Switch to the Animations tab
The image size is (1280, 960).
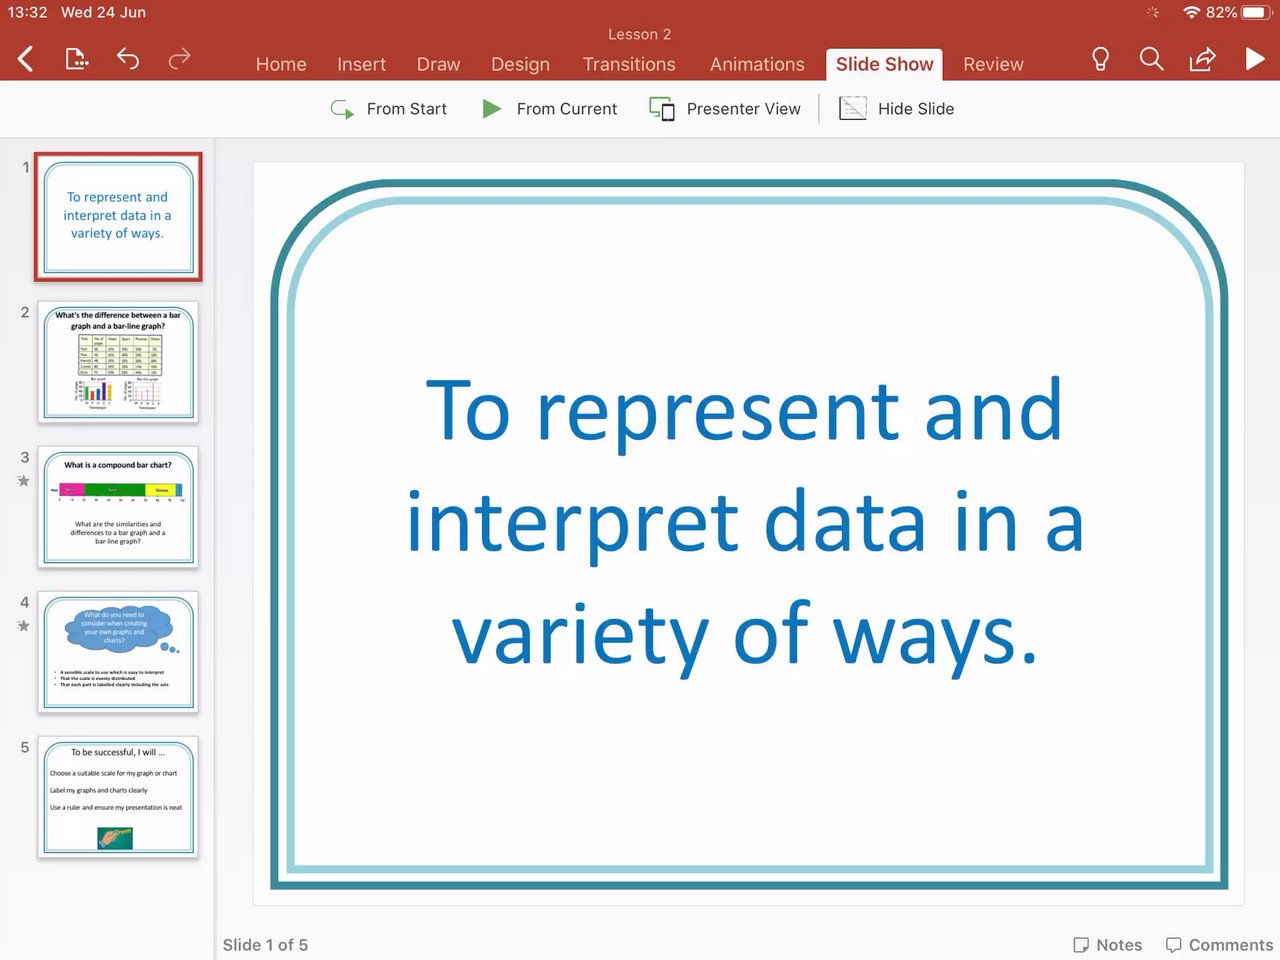(757, 64)
